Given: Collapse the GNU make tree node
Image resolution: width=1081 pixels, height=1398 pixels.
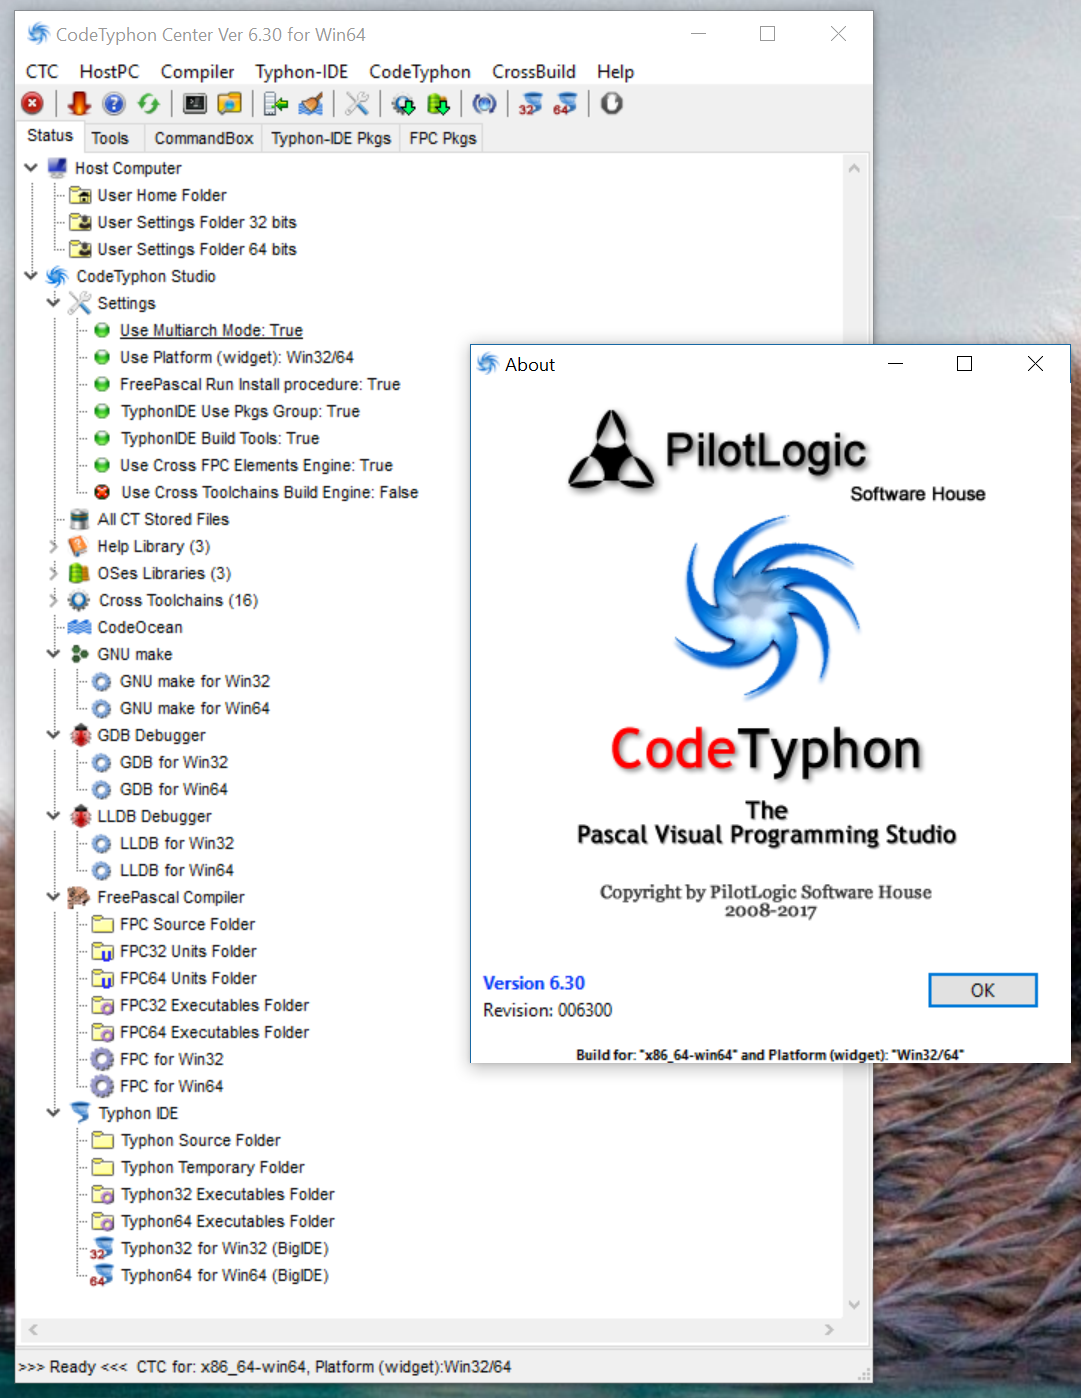Looking at the screenshot, I should point(54,653).
